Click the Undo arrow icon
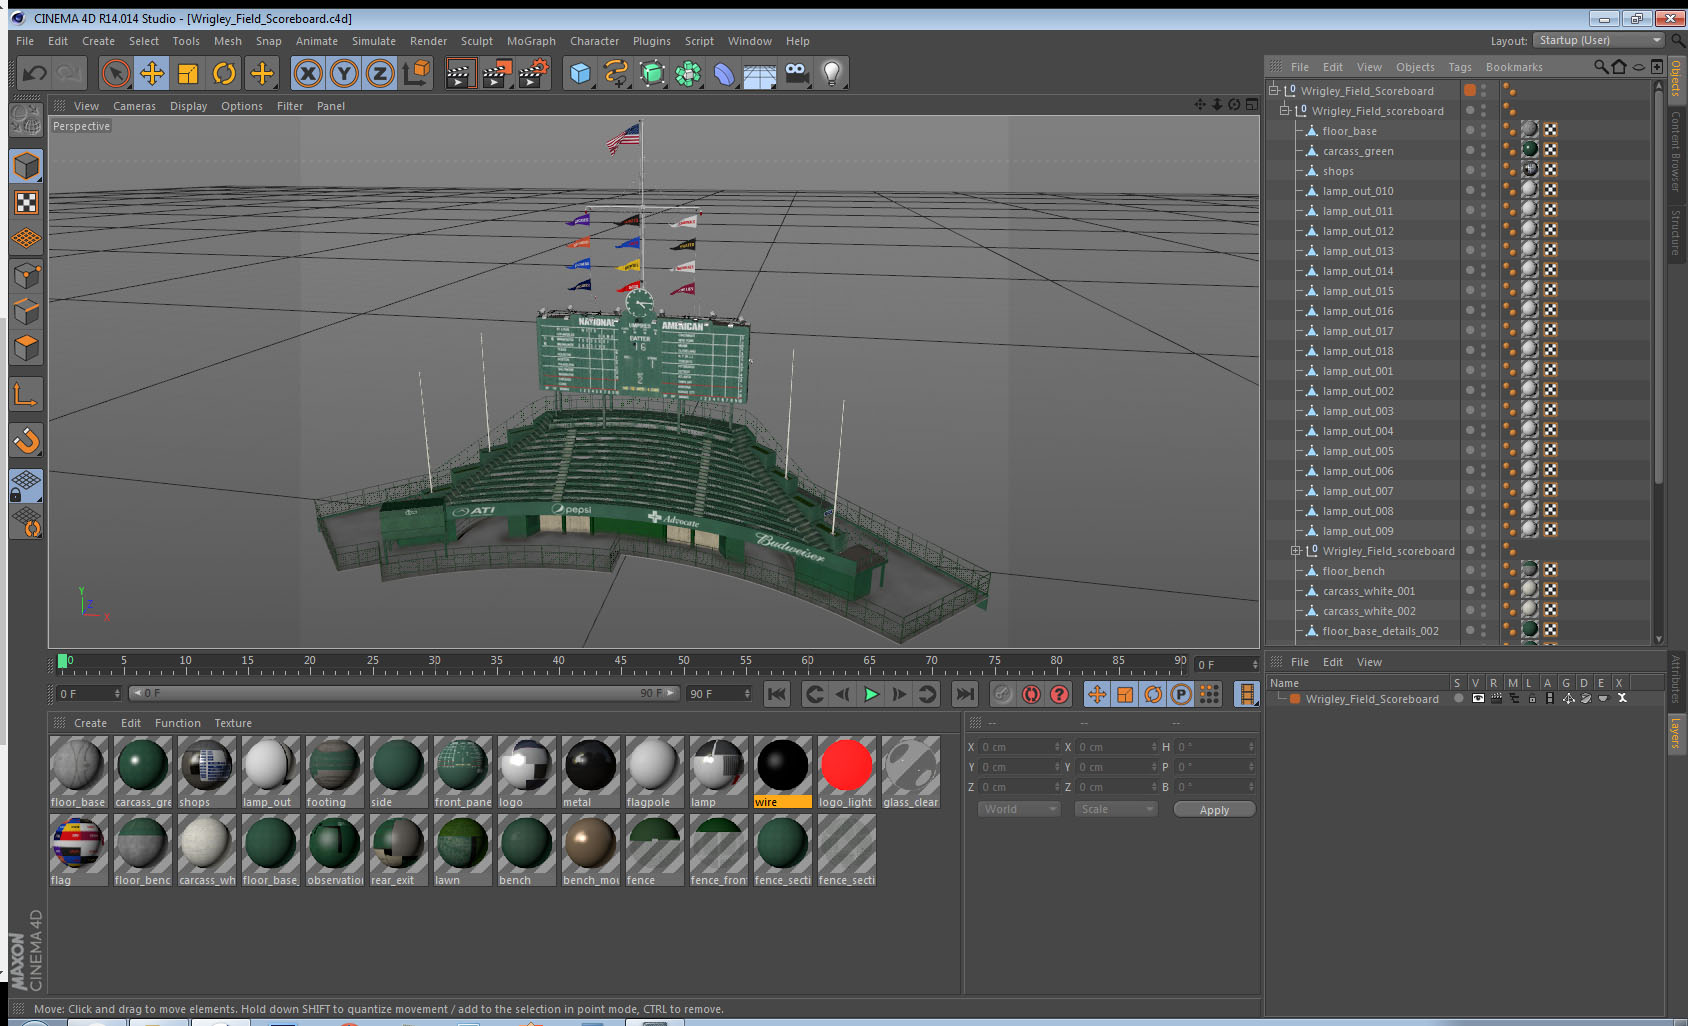The height and width of the screenshot is (1026, 1688). (x=35, y=73)
